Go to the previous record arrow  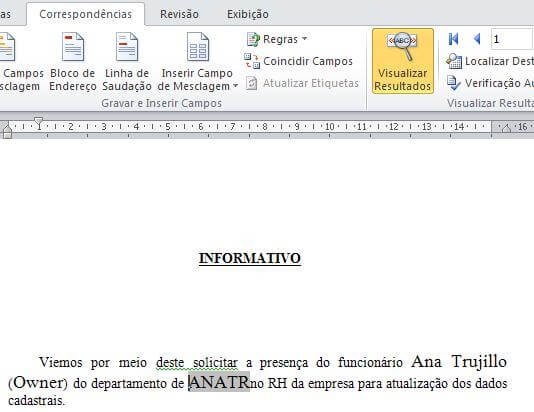[x=477, y=39]
